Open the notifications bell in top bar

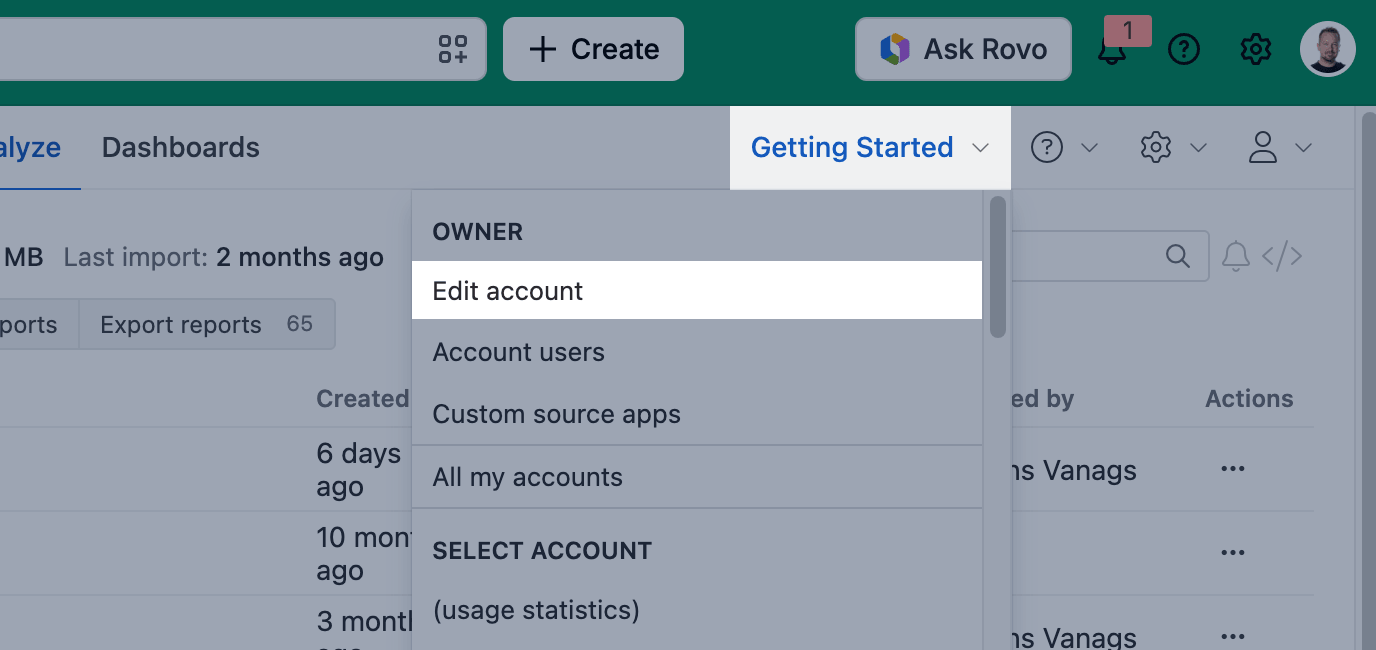1112,50
